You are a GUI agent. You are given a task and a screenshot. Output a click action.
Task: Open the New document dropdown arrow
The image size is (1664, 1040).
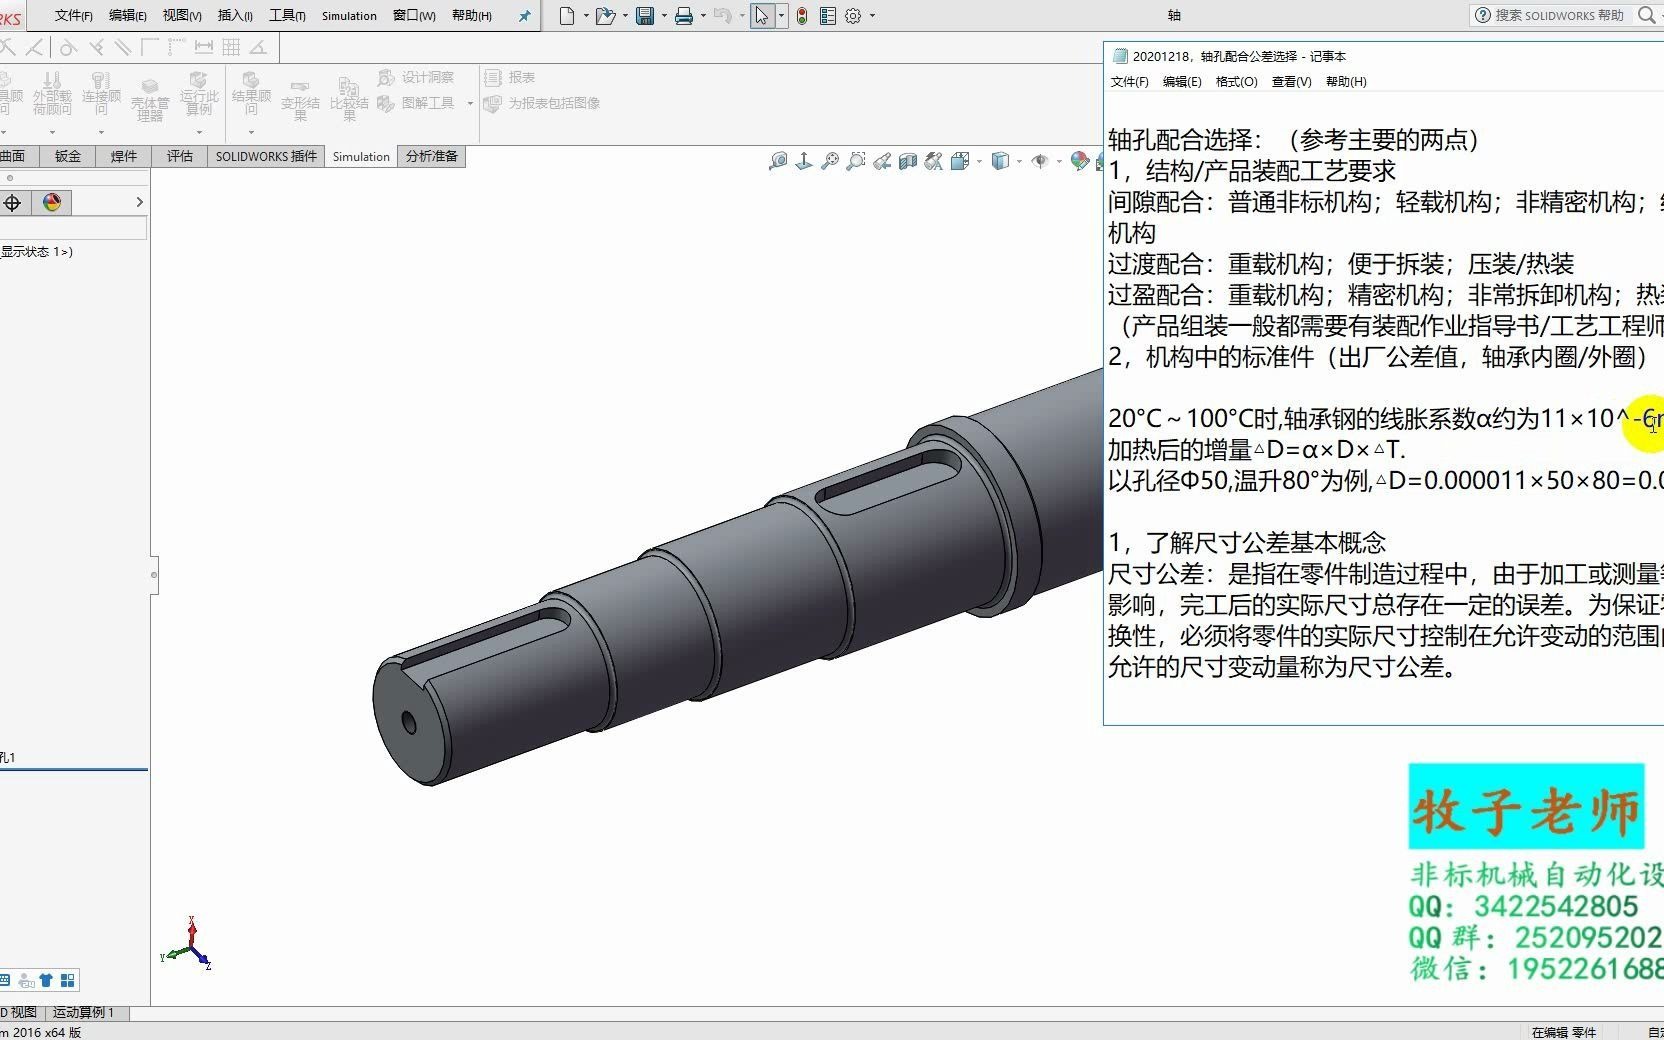[x=585, y=16]
